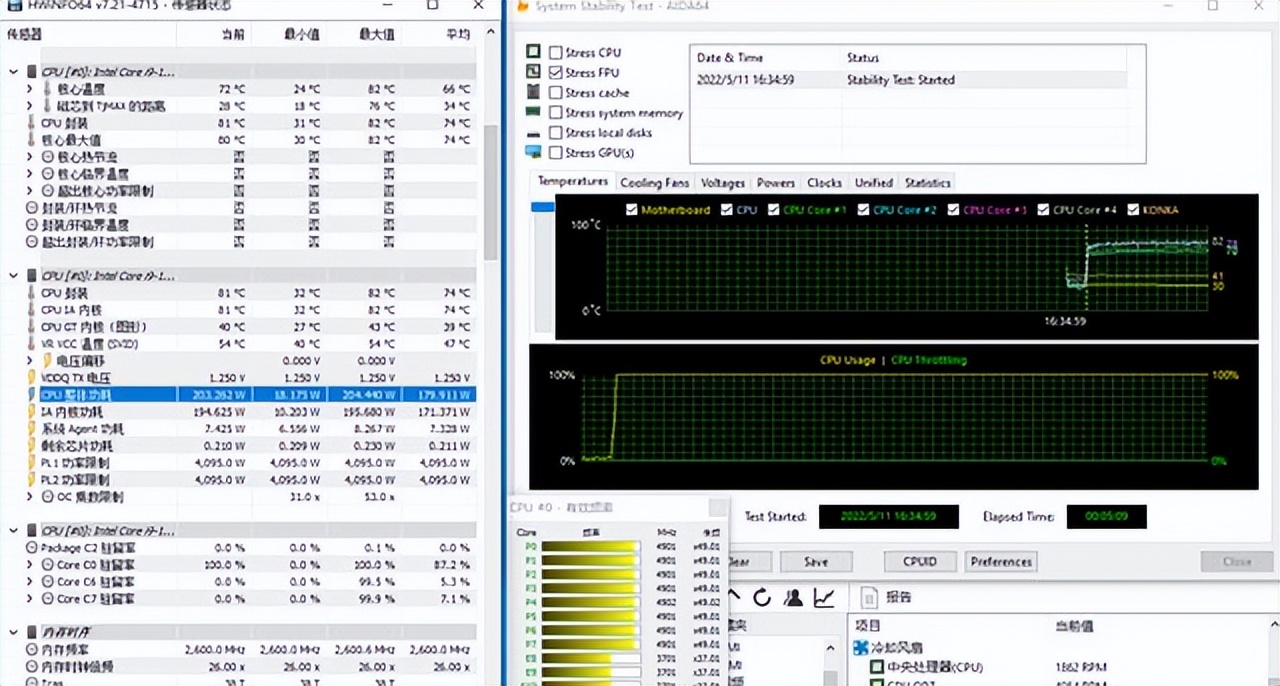Collapse the 内存时序 sensor group
Viewport: 1280px width, 686px height.
point(13,633)
